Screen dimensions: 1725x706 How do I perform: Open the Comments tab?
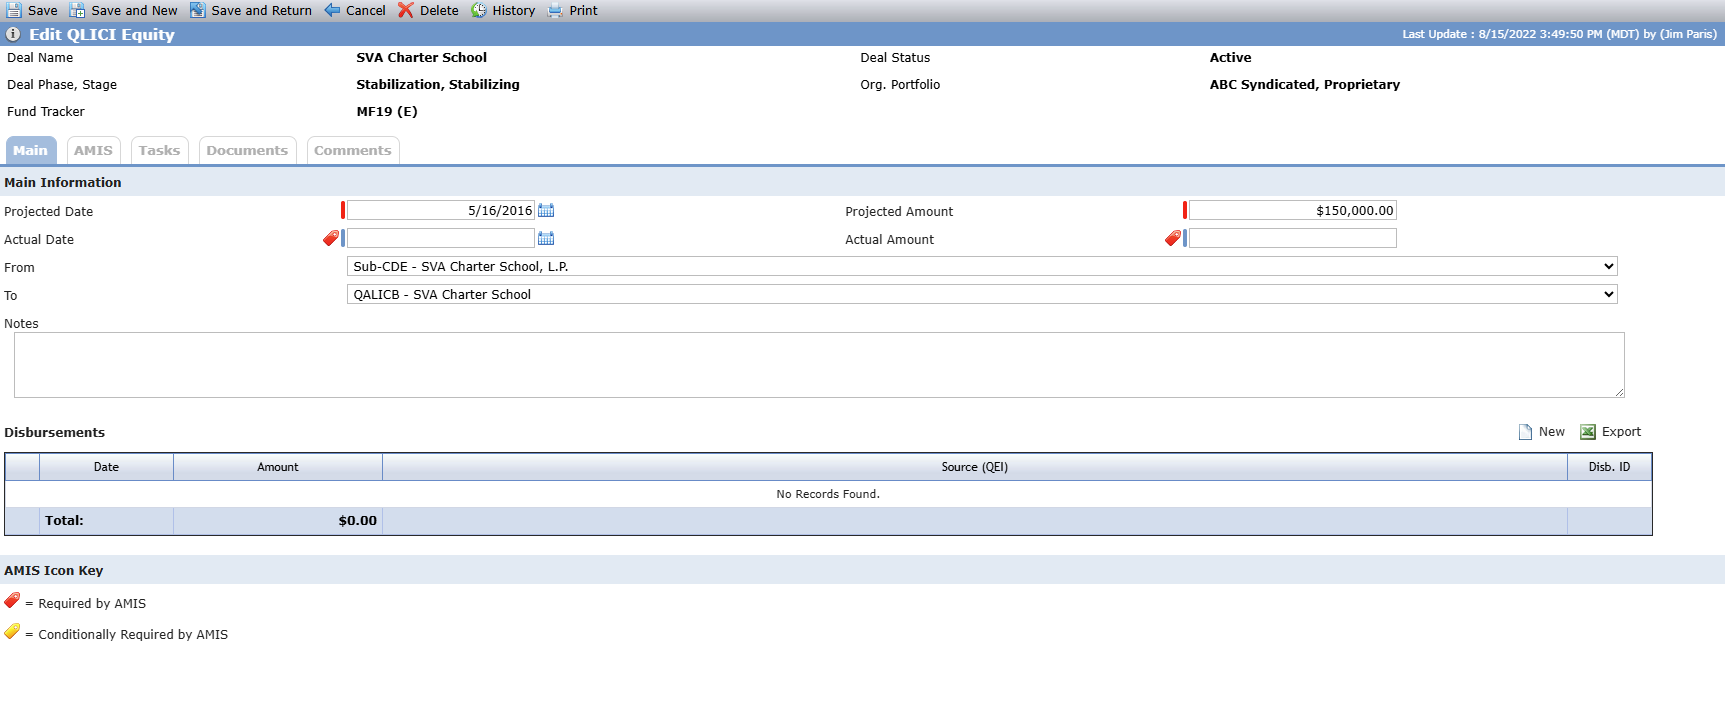(353, 151)
